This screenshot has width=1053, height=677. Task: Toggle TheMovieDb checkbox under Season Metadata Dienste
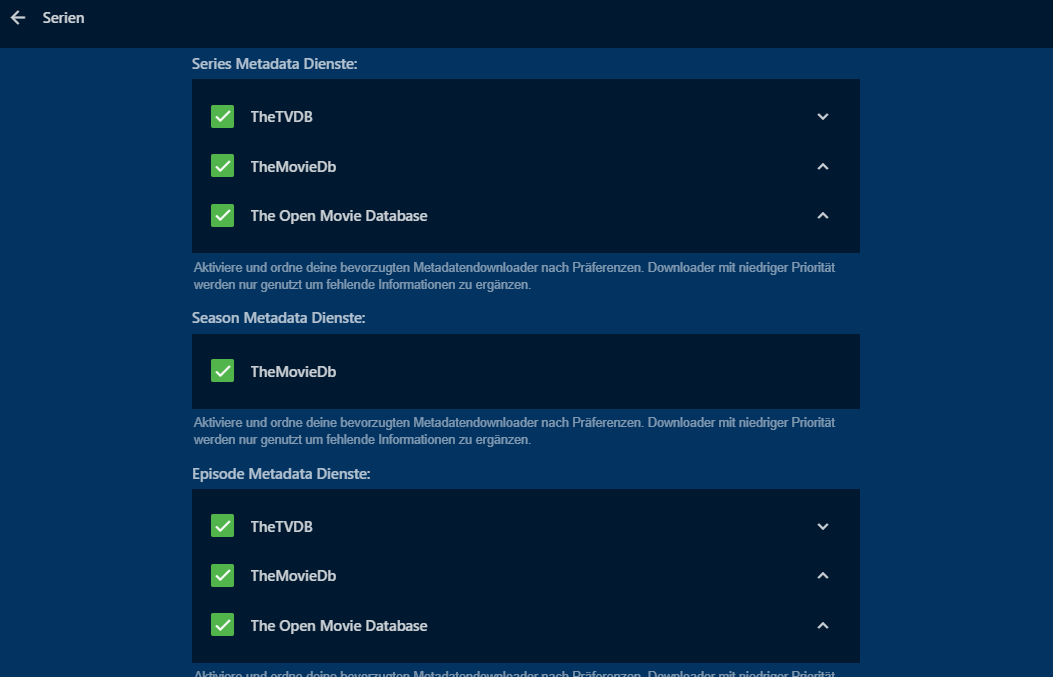(222, 371)
